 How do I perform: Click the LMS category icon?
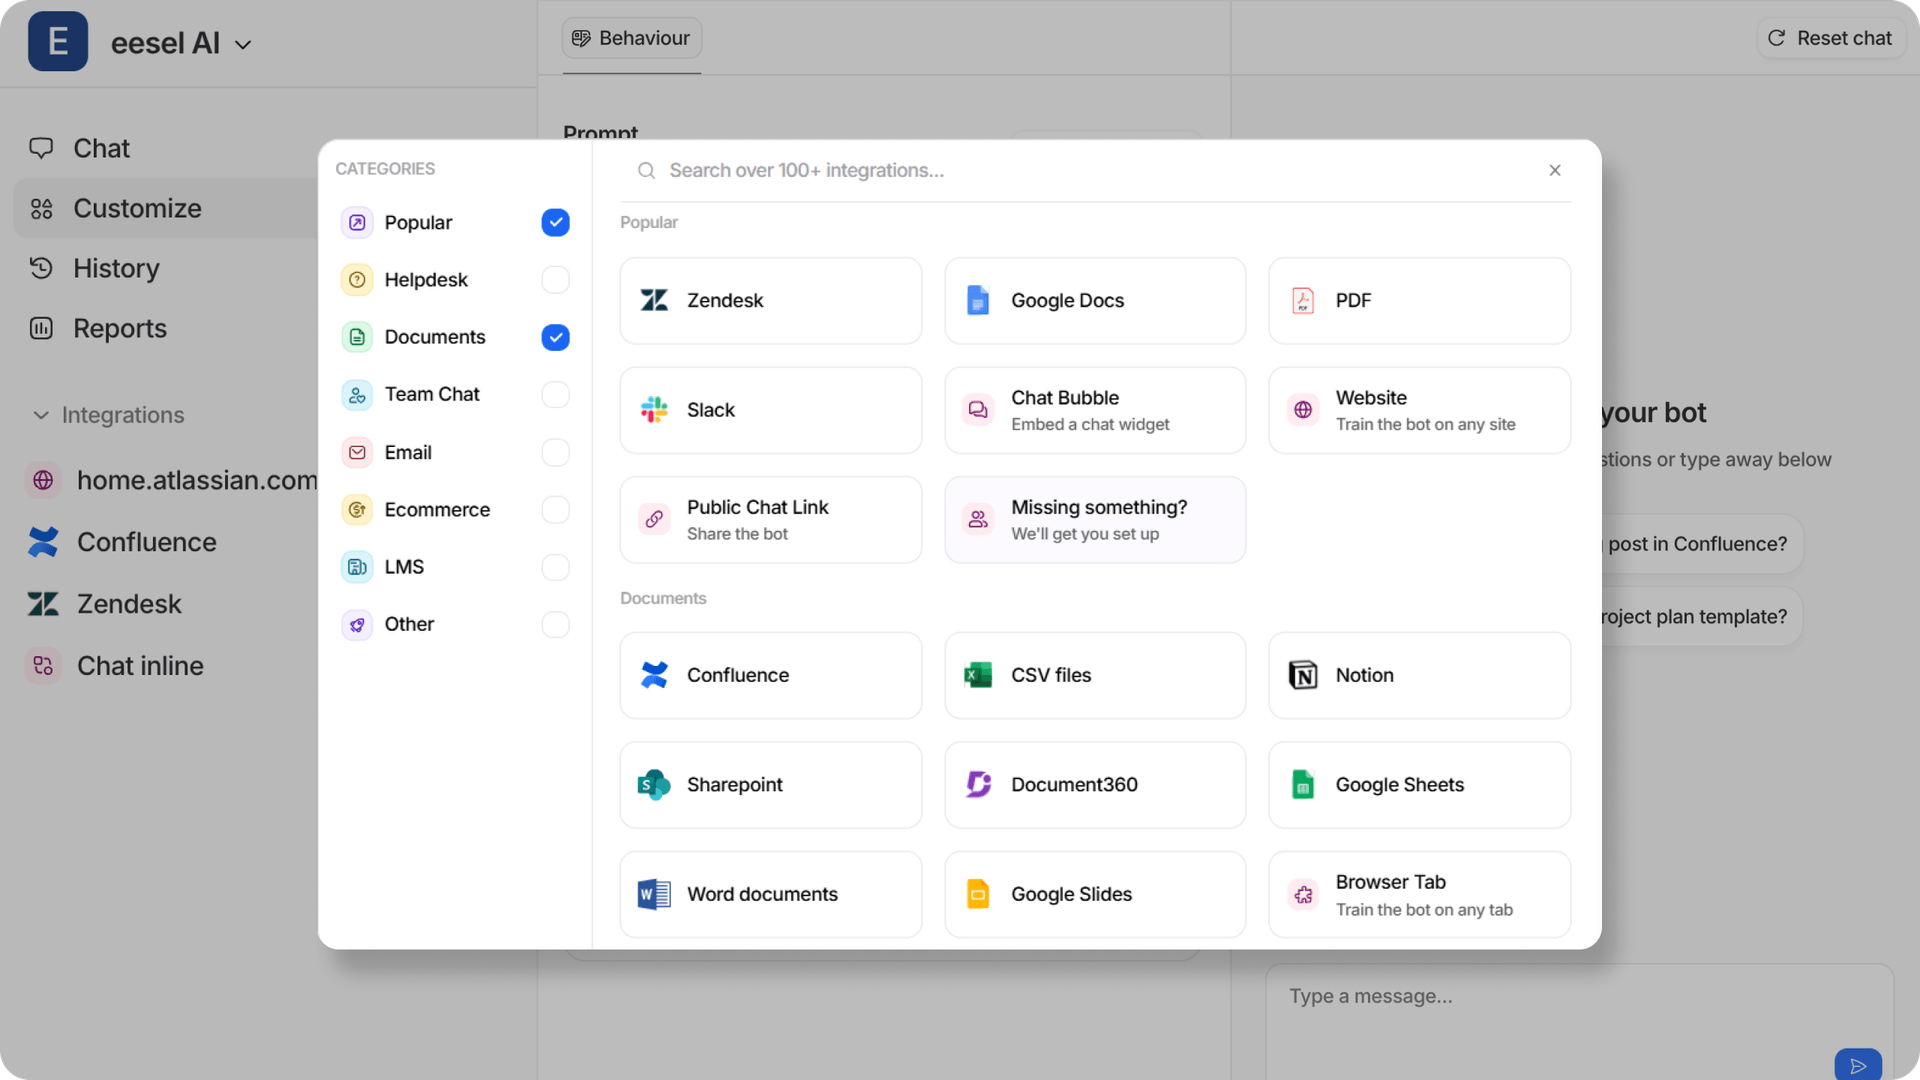point(357,567)
